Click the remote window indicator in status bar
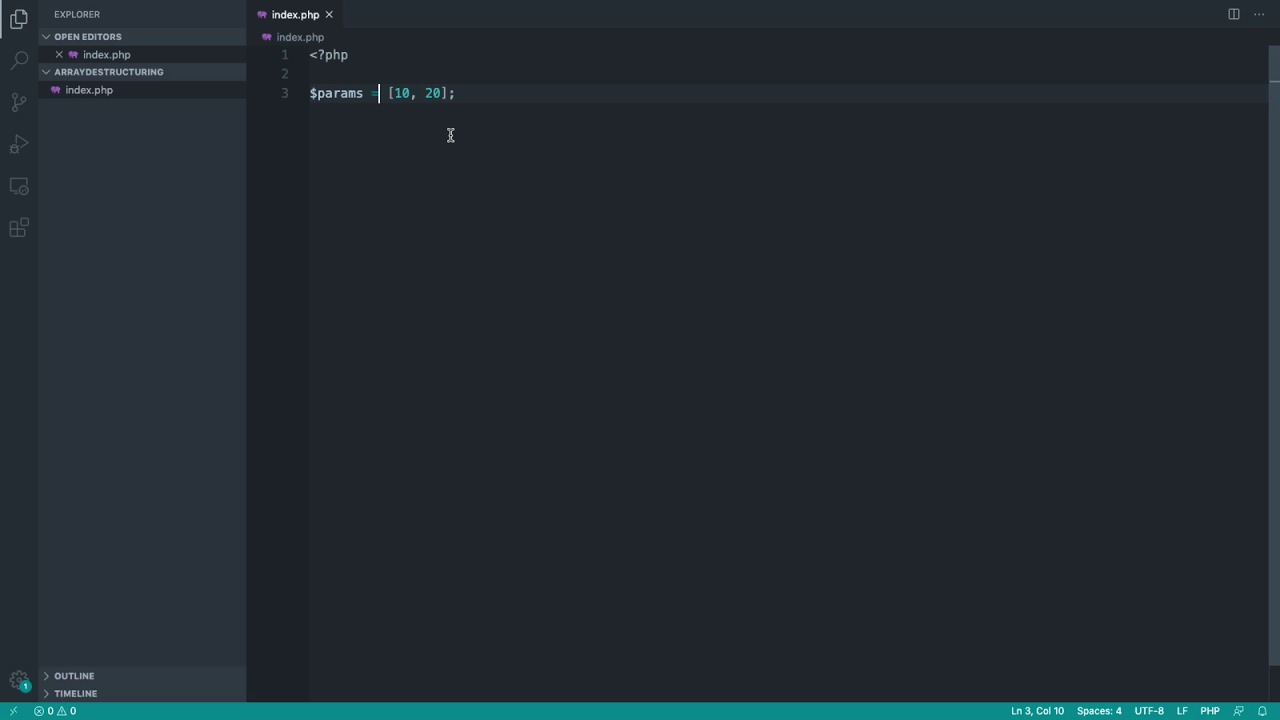Image resolution: width=1280 pixels, height=720 pixels. coord(13,711)
